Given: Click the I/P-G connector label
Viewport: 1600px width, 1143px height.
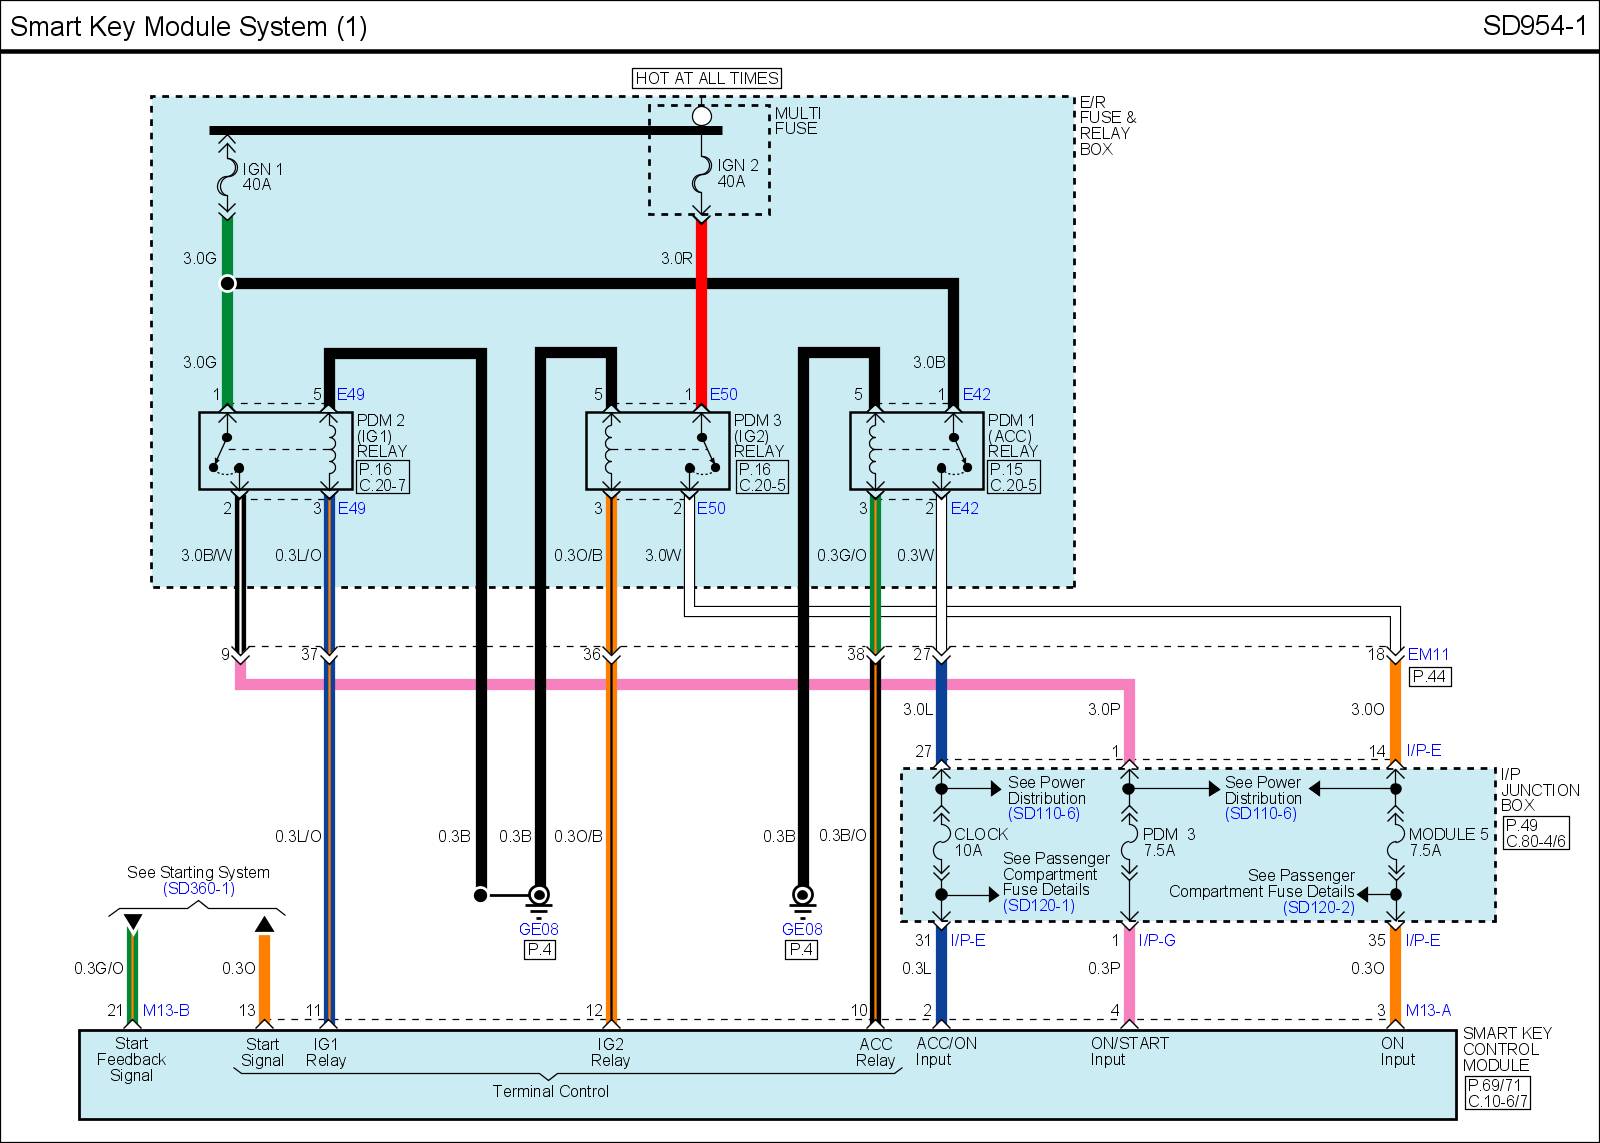Looking at the screenshot, I should point(1156,940).
